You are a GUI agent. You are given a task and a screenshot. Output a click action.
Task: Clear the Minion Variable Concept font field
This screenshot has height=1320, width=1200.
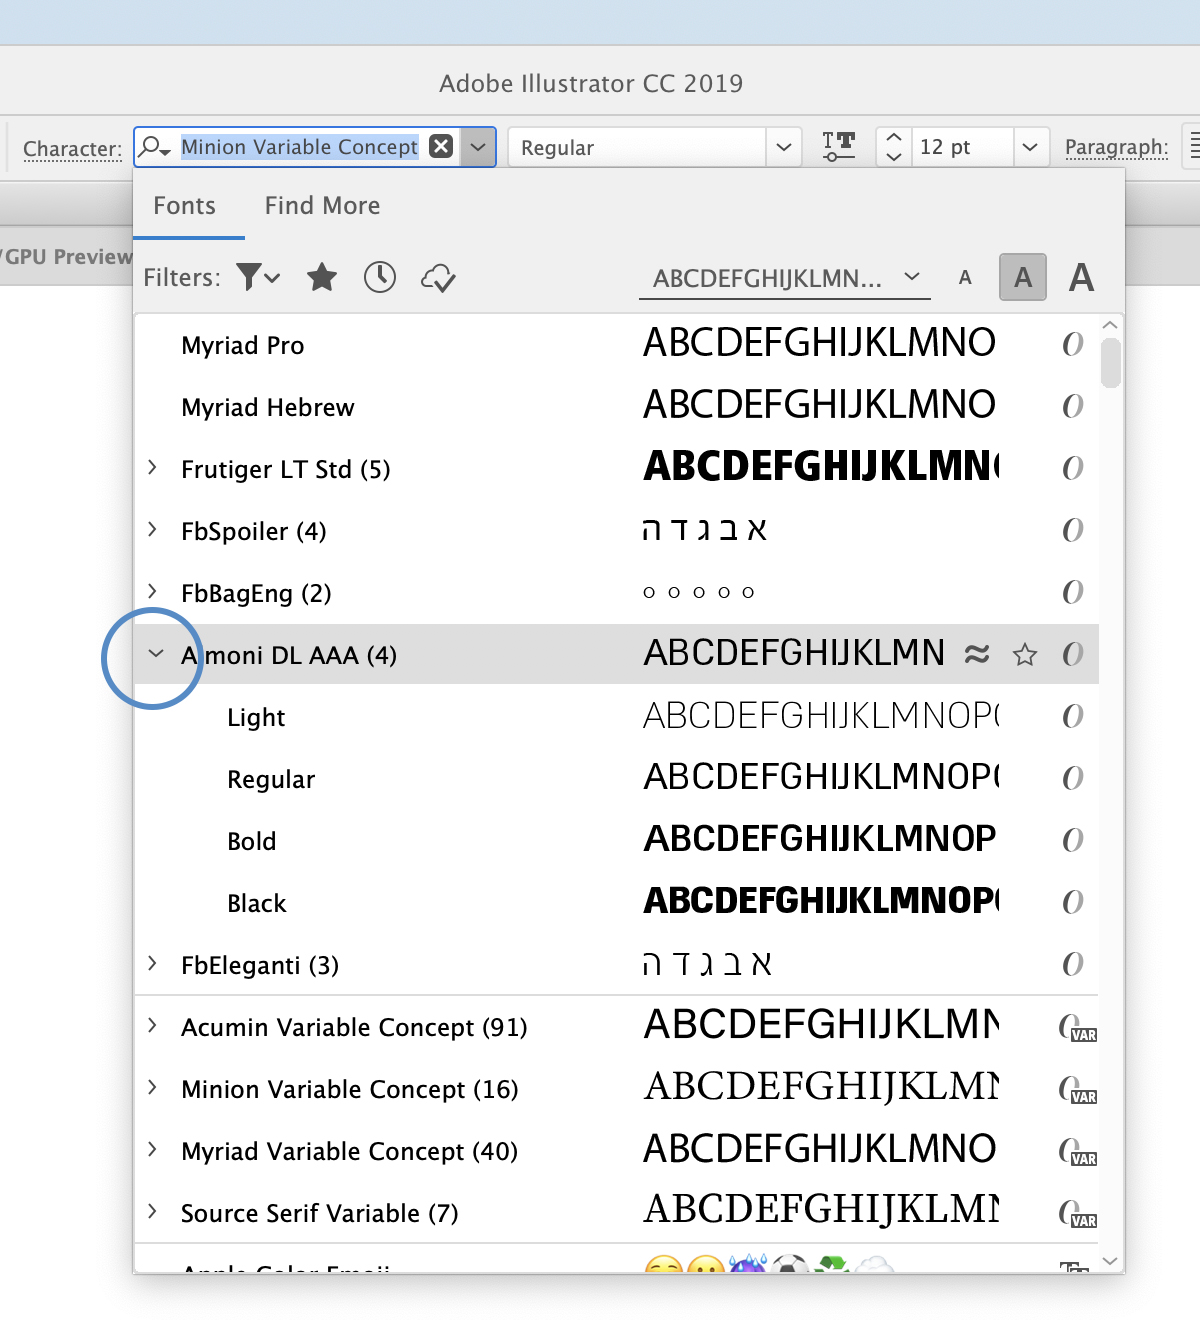click(441, 146)
